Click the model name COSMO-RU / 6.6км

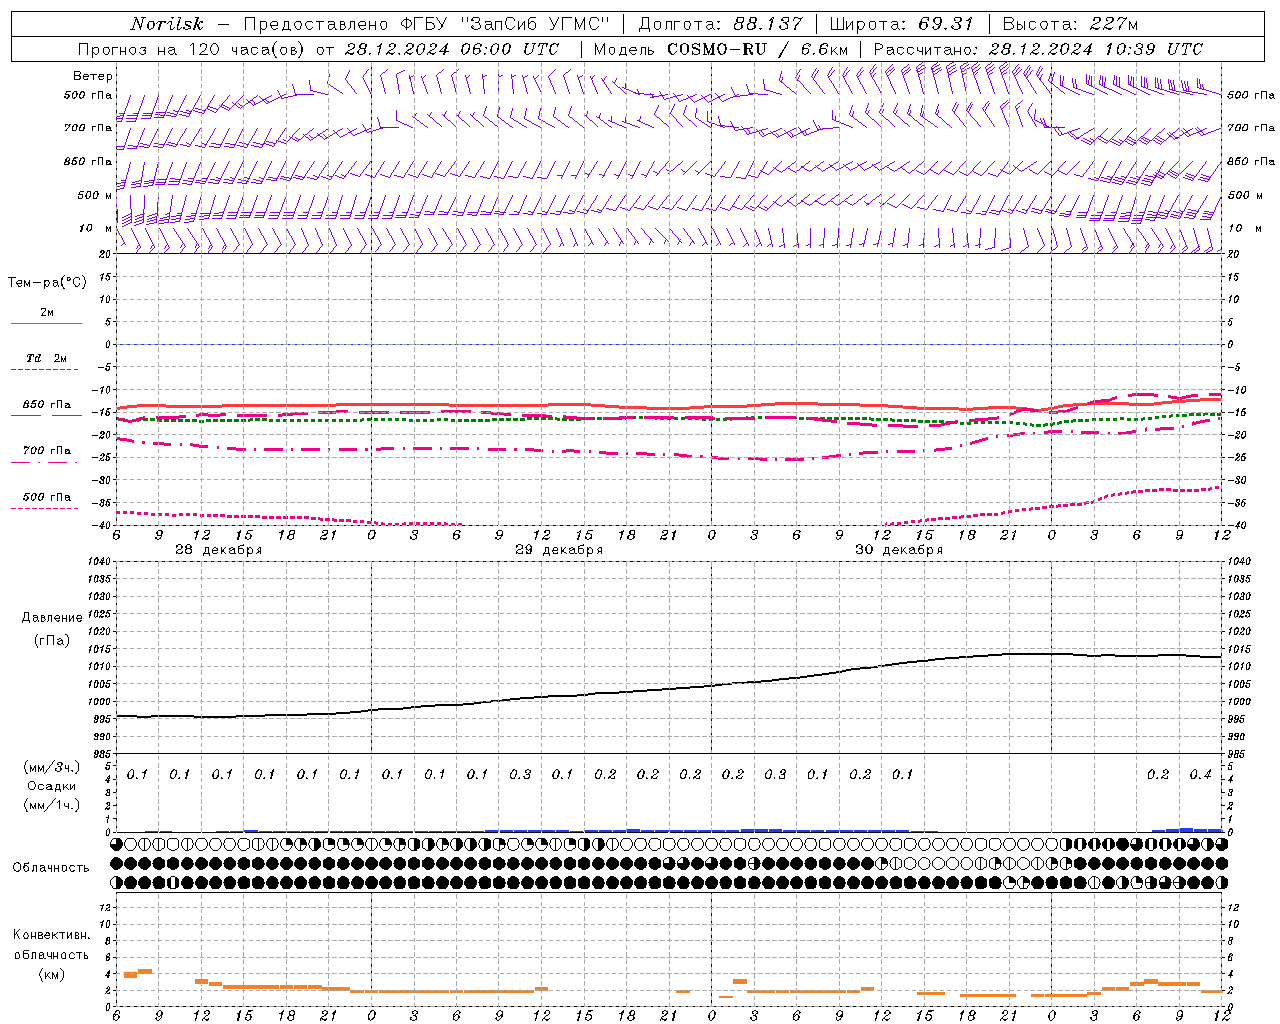click(757, 49)
